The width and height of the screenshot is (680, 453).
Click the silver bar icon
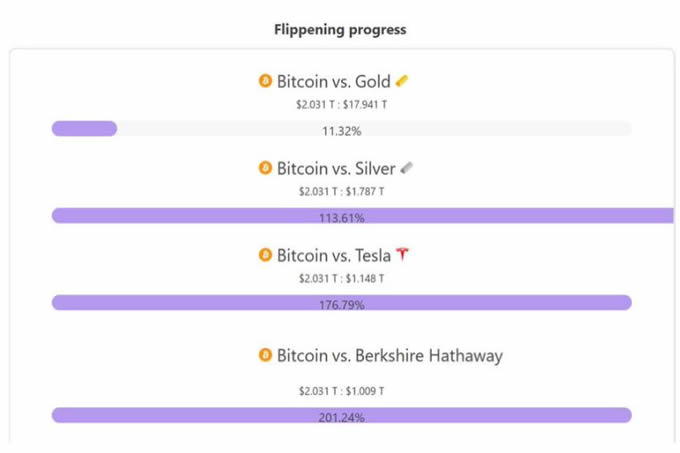pos(406,168)
